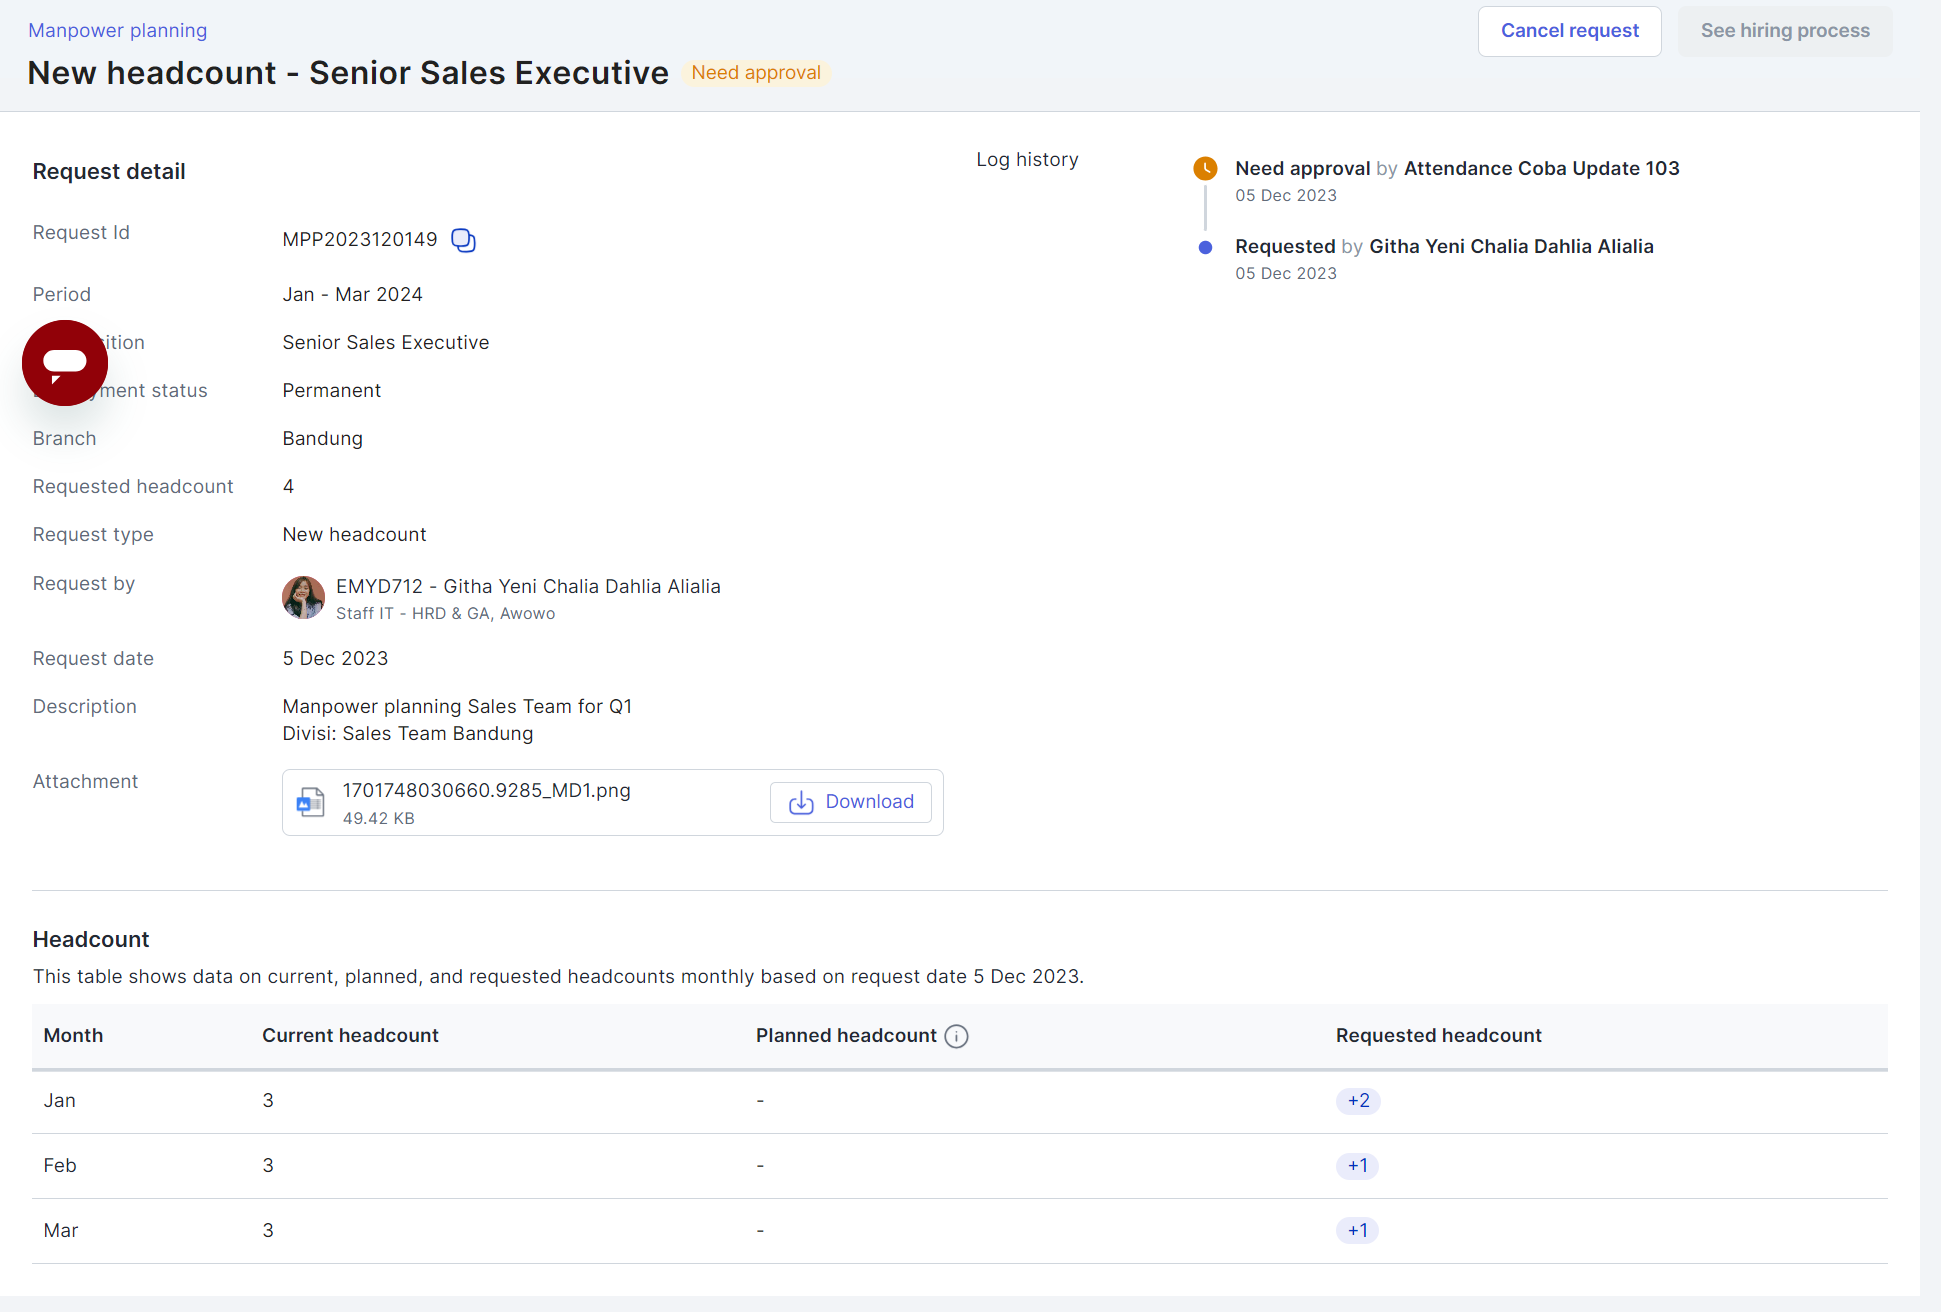Click the orange clock Need approval icon

coord(1205,168)
